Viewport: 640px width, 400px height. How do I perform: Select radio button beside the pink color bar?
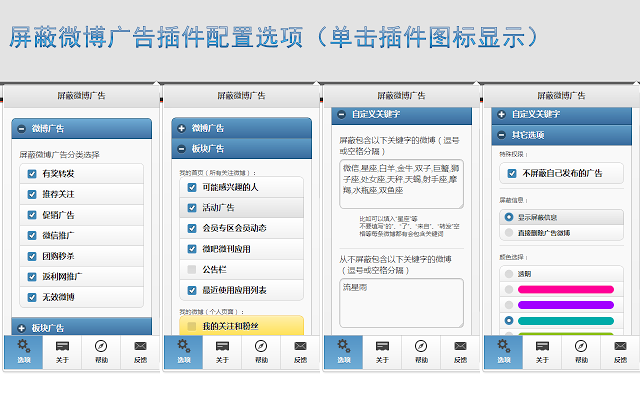(509, 289)
